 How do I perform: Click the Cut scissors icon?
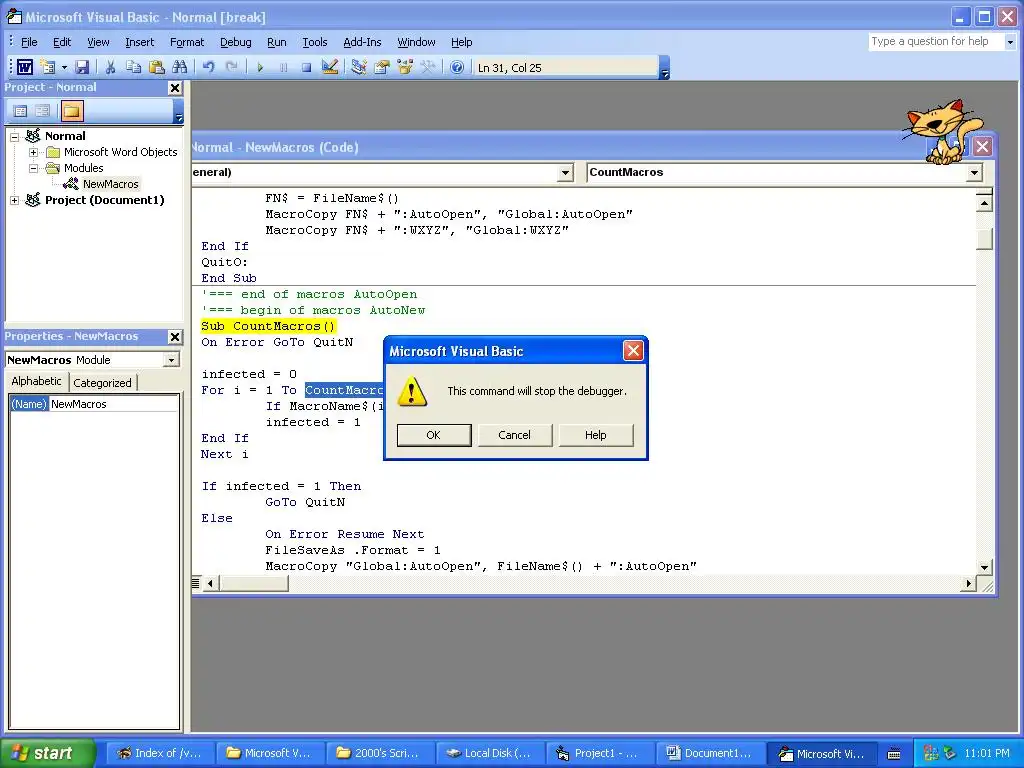pyautogui.click(x=110, y=67)
